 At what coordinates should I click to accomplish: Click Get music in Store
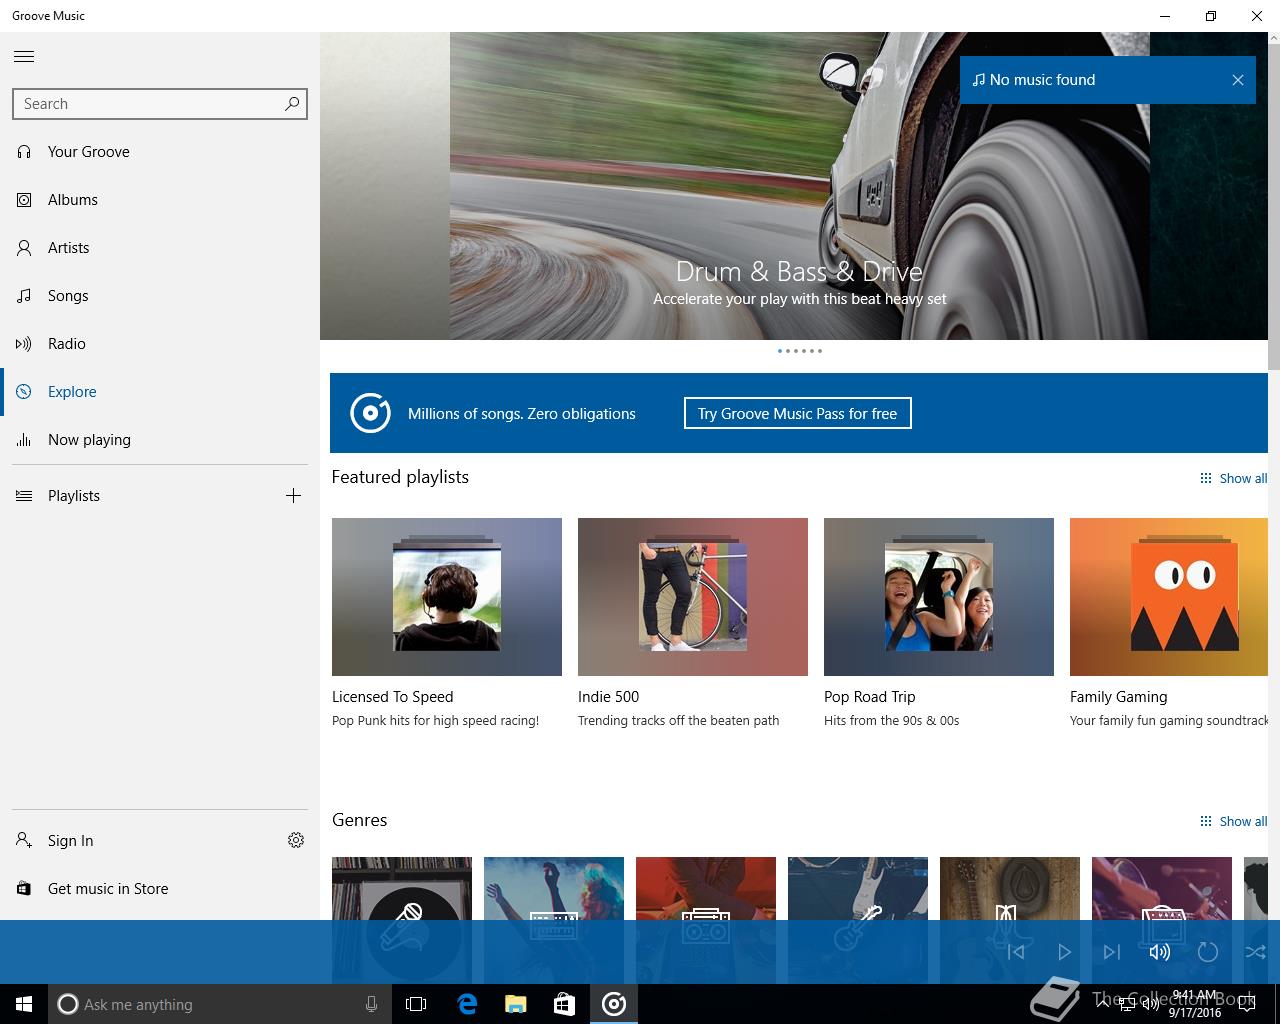160,889
